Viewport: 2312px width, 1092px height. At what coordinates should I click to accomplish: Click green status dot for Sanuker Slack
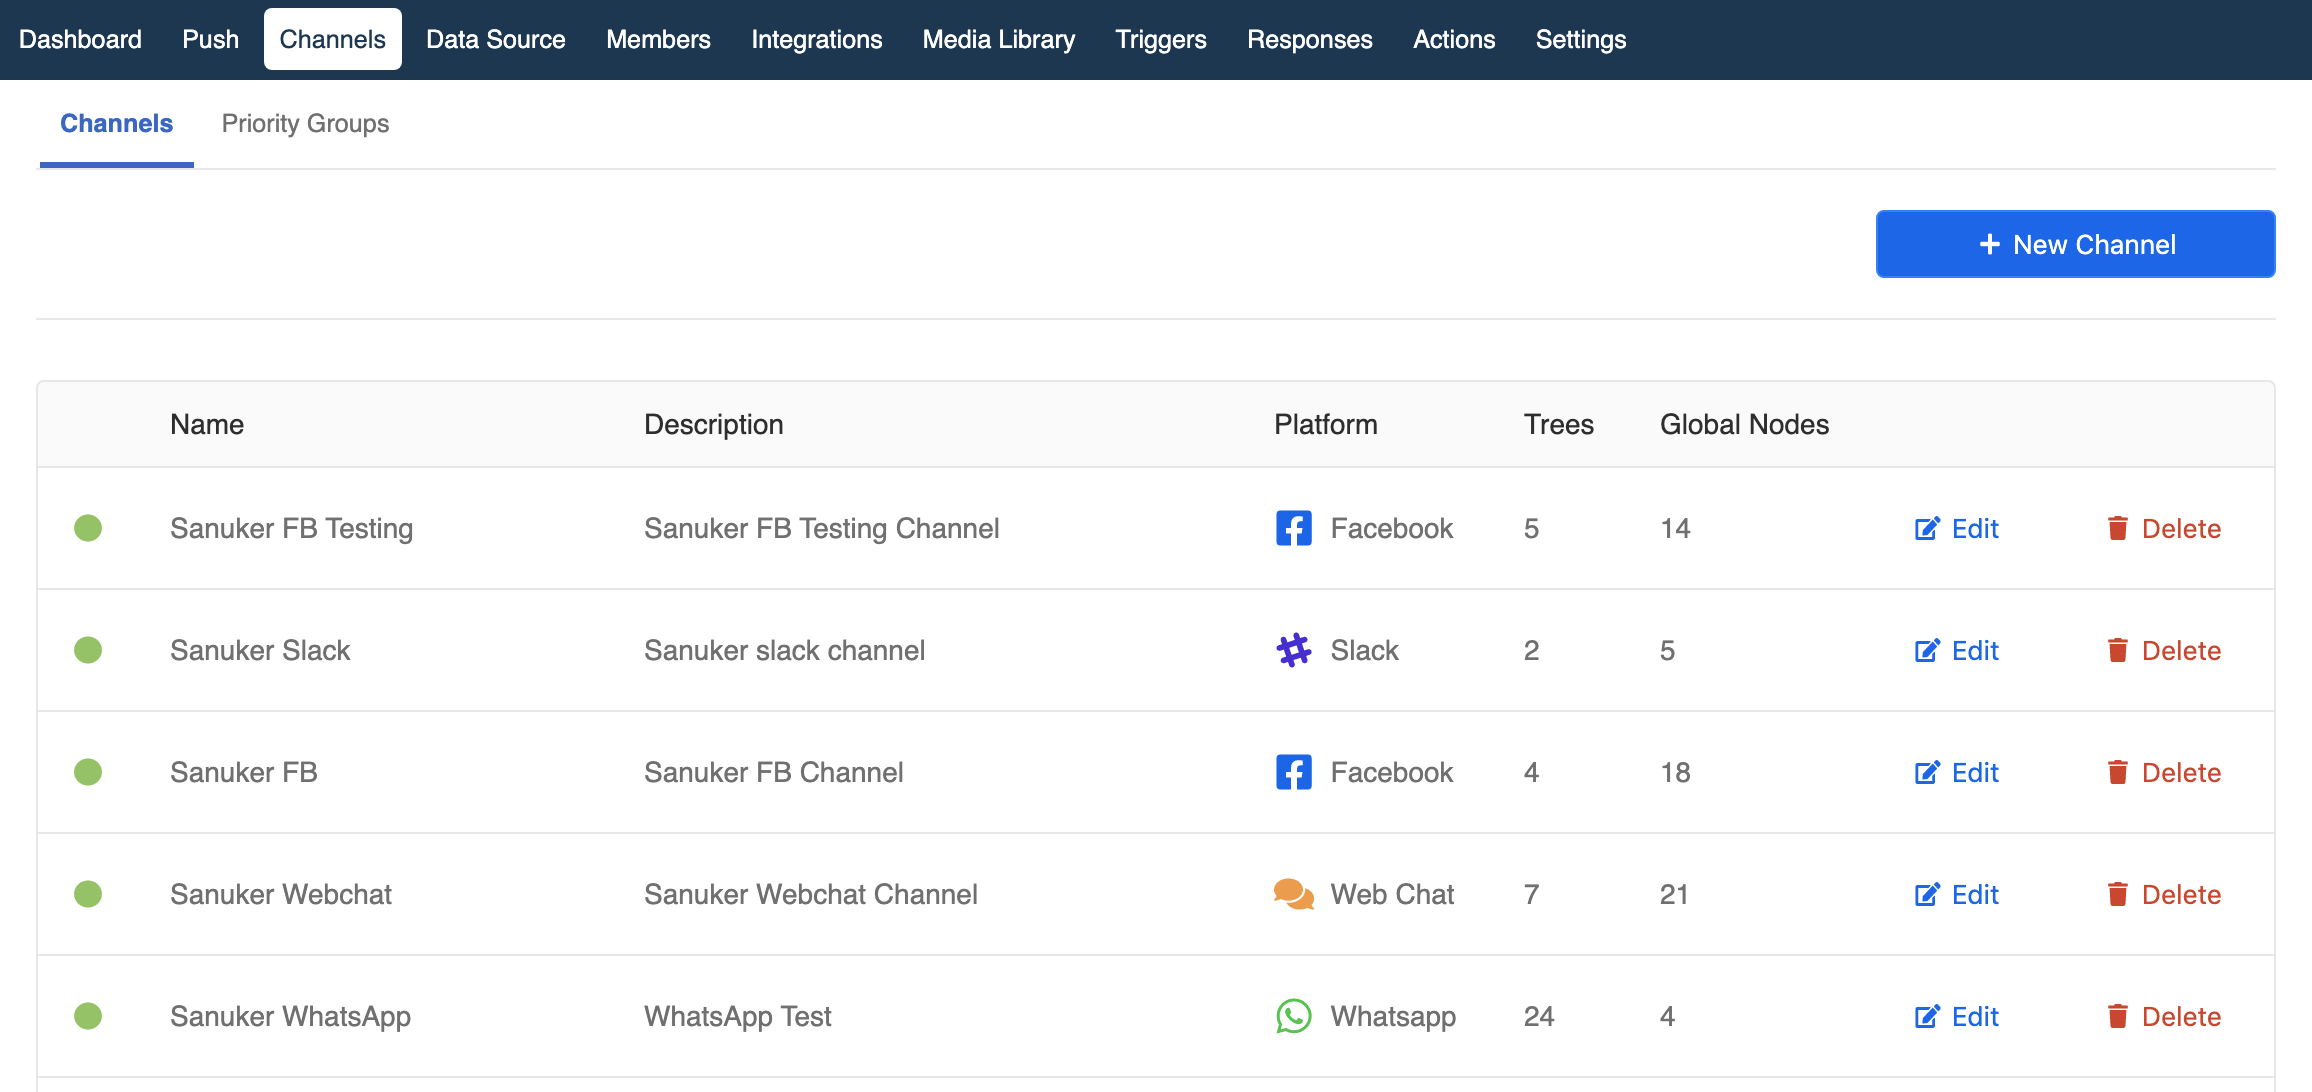point(88,650)
